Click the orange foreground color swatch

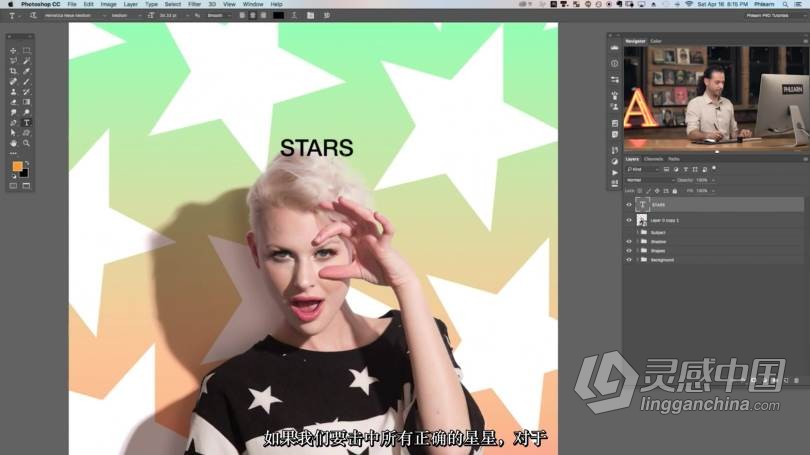tap(17, 166)
